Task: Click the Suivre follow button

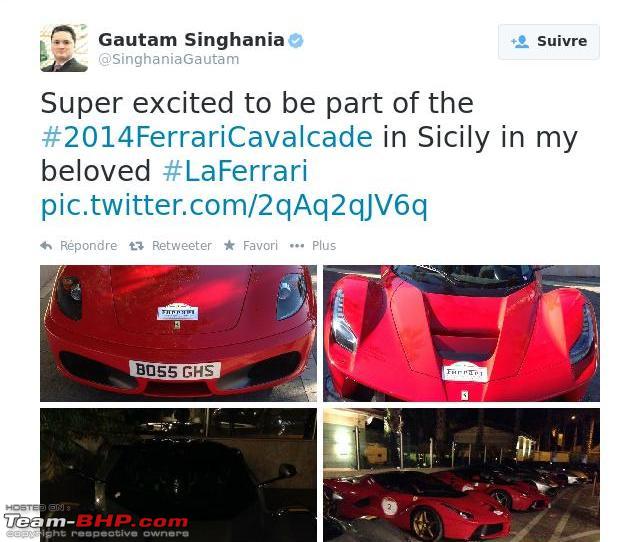Action: click(548, 41)
